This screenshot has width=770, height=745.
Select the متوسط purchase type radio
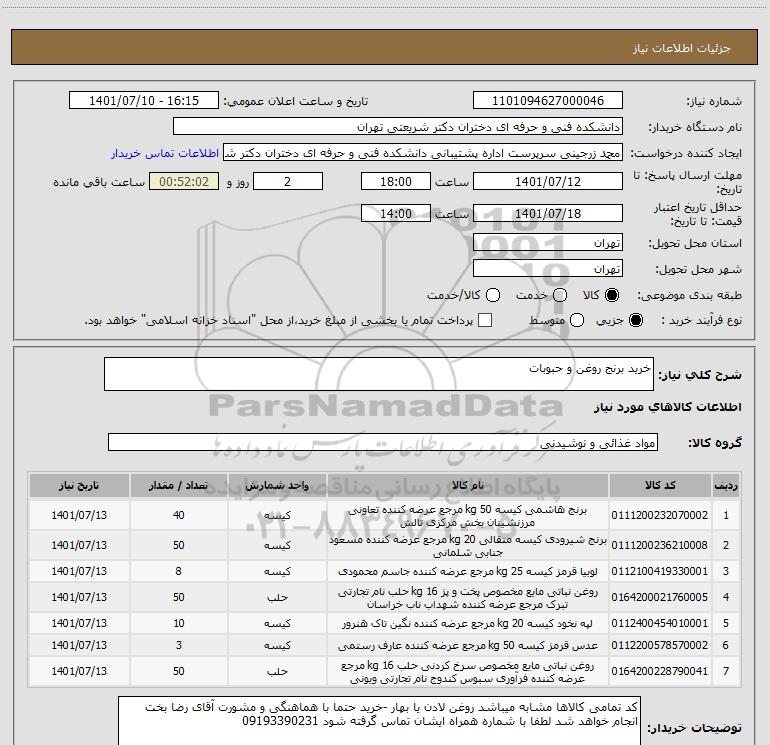(x=577, y=320)
